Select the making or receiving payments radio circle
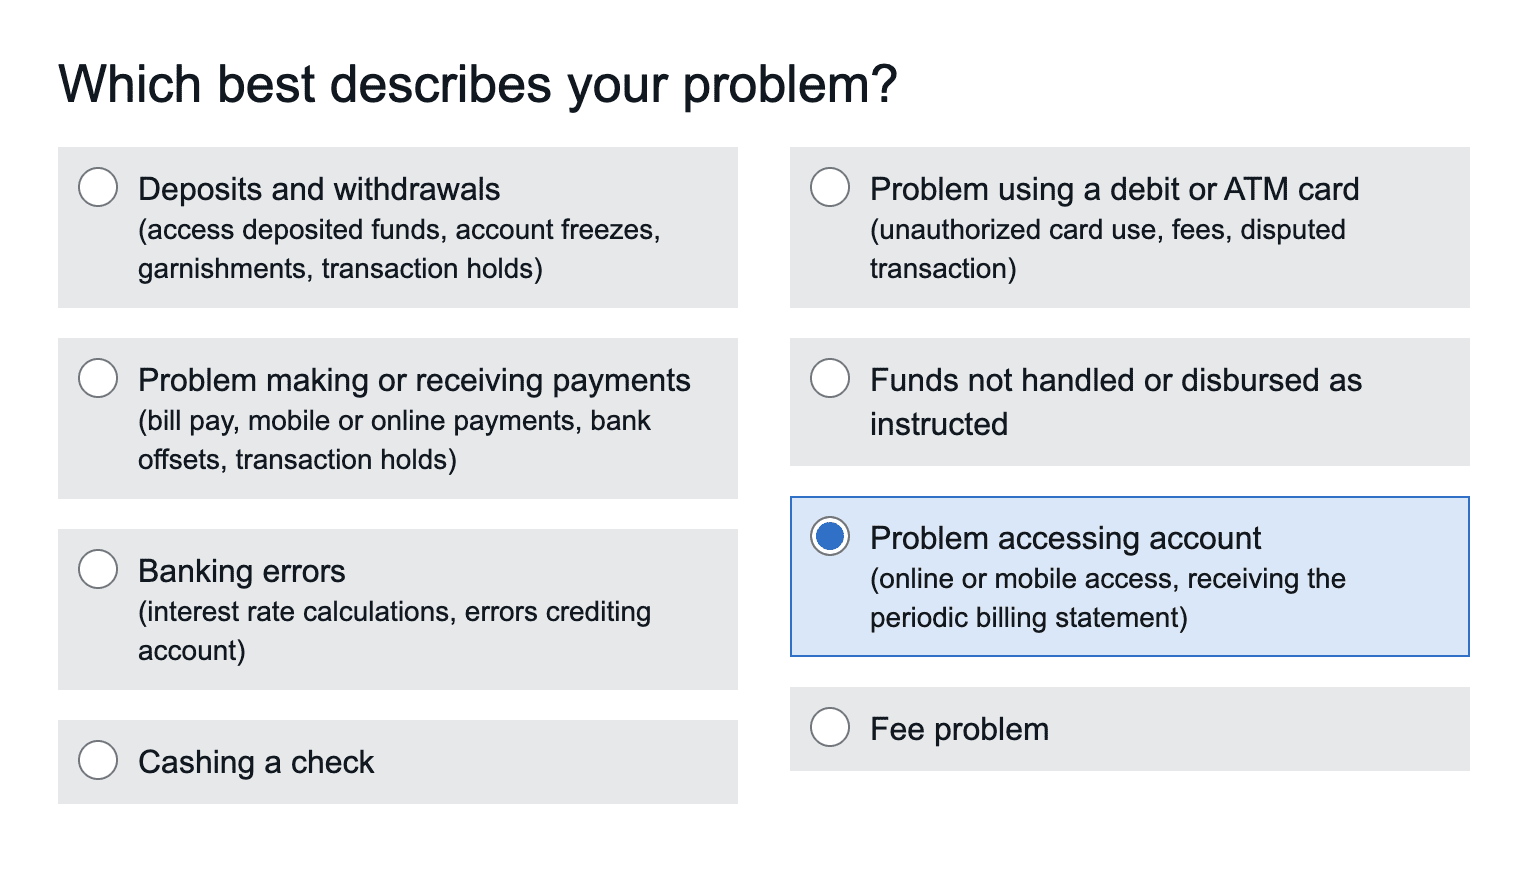This screenshot has height=870, width=1518. pyautogui.click(x=98, y=378)
